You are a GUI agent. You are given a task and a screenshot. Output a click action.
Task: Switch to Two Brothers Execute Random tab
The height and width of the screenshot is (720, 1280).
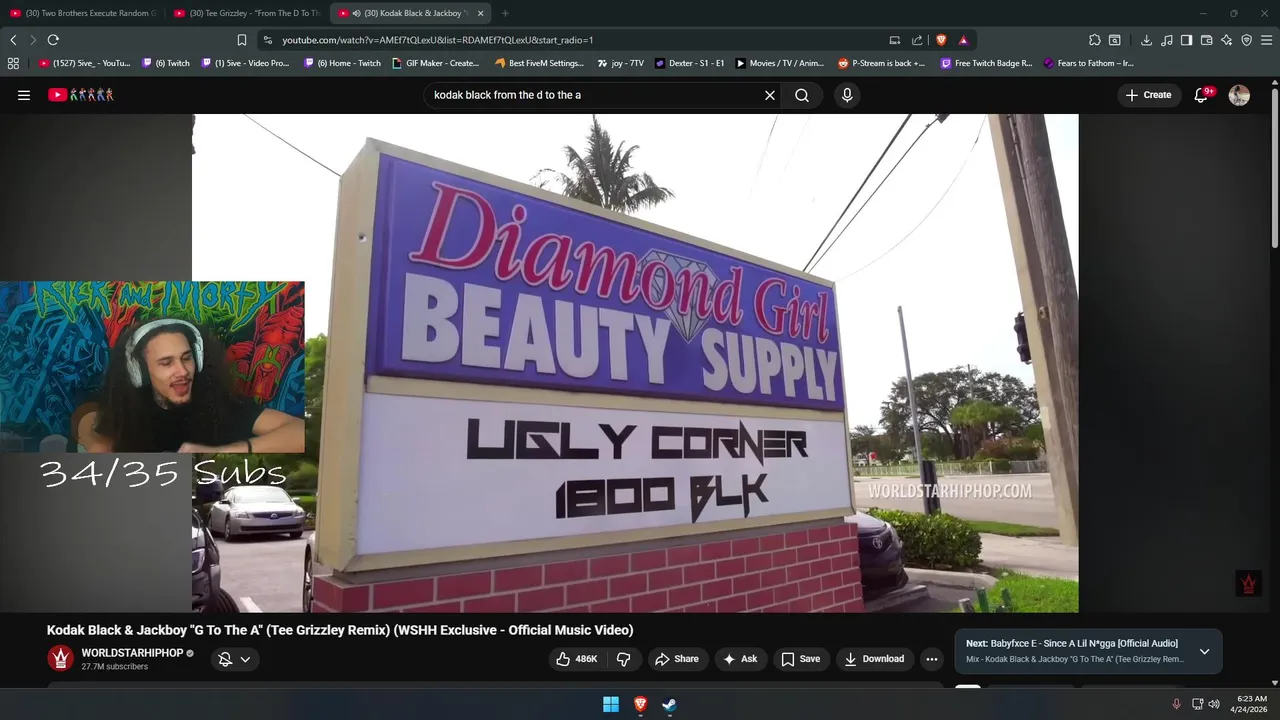(83, 13)
